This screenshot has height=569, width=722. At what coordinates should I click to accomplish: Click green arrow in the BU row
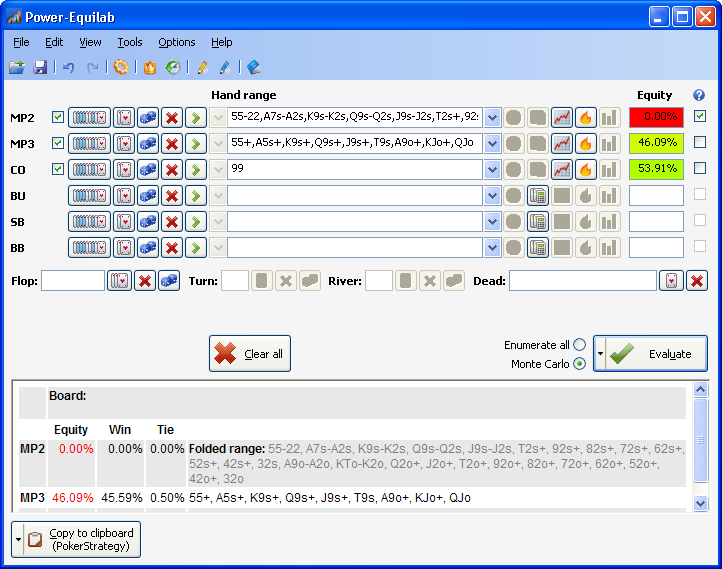(x=196, y=196)
